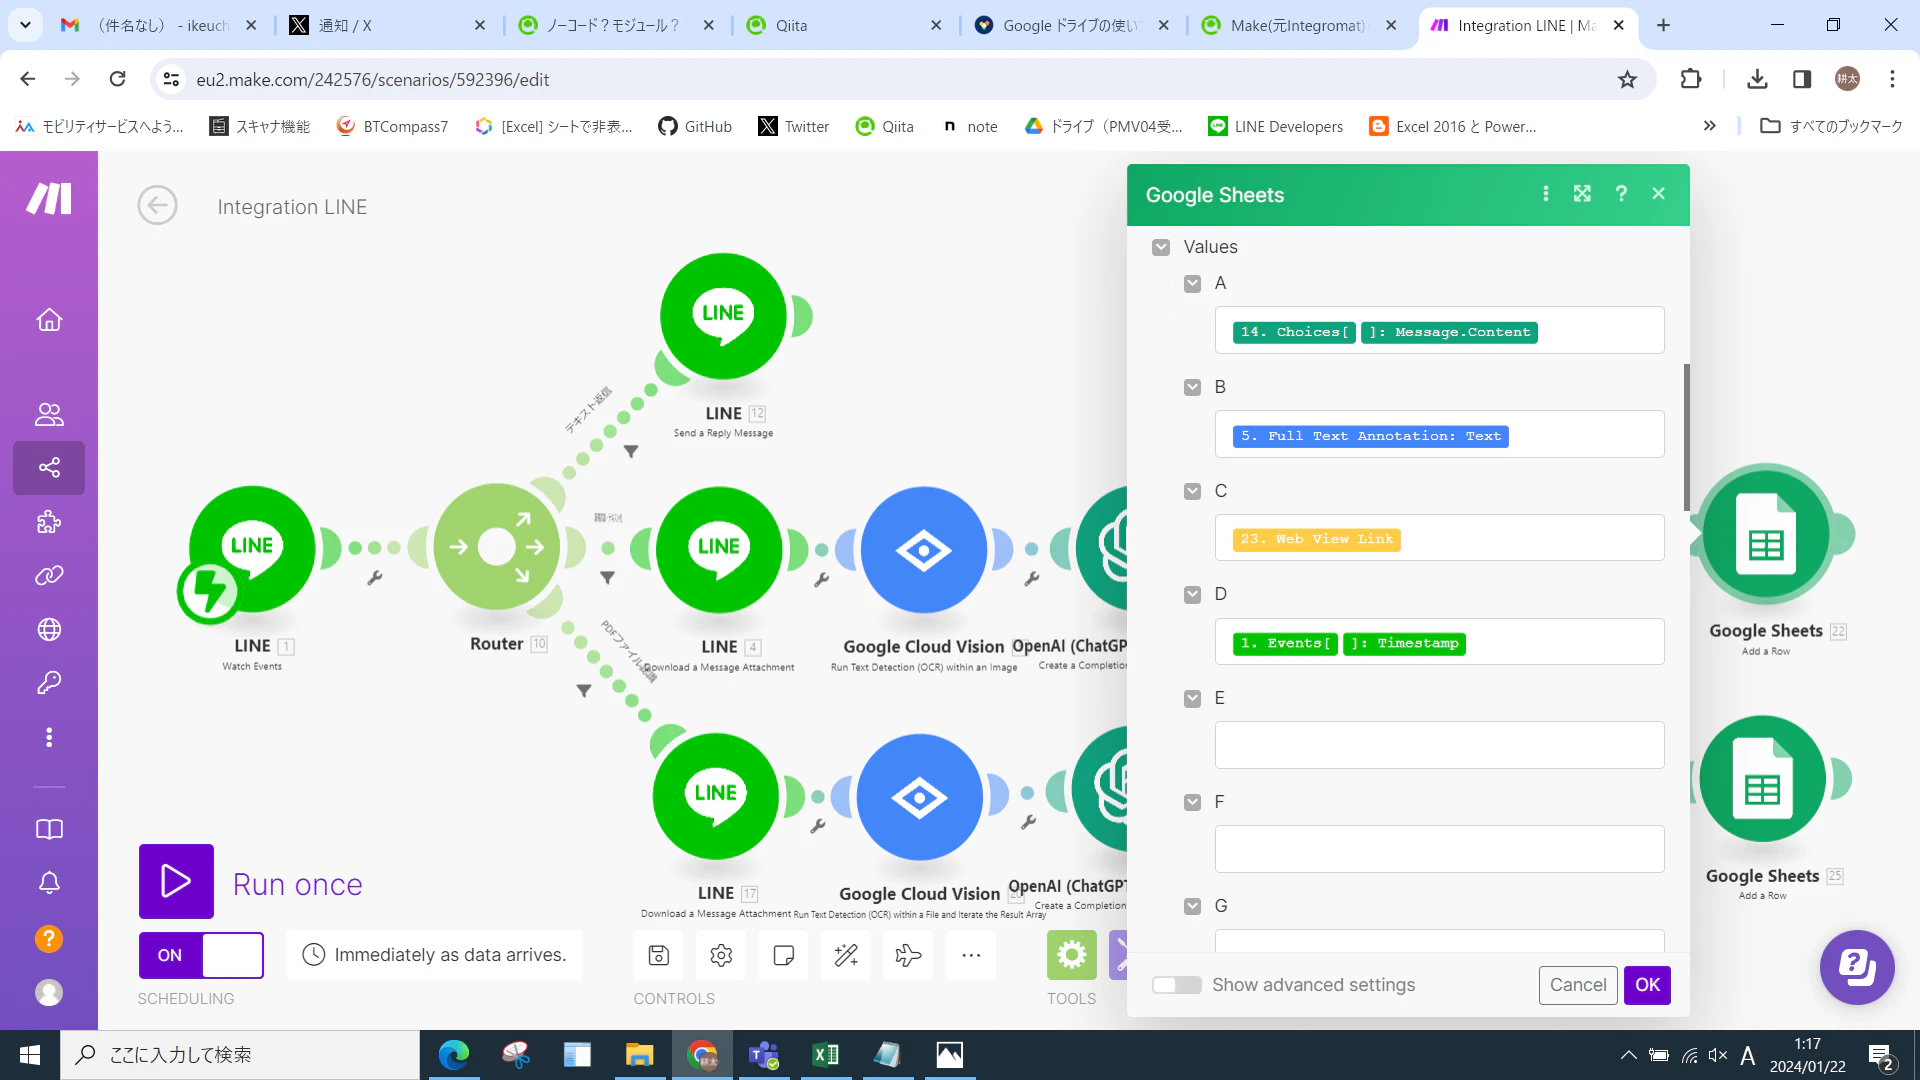Screen dimensions: 1920x1080
Task: Select the LINE module numbered 17
Action: click(716, 796)
